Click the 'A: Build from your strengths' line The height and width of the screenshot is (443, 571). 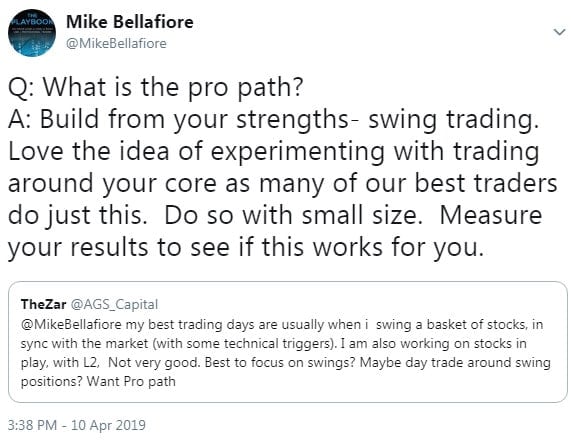[273, 120]
